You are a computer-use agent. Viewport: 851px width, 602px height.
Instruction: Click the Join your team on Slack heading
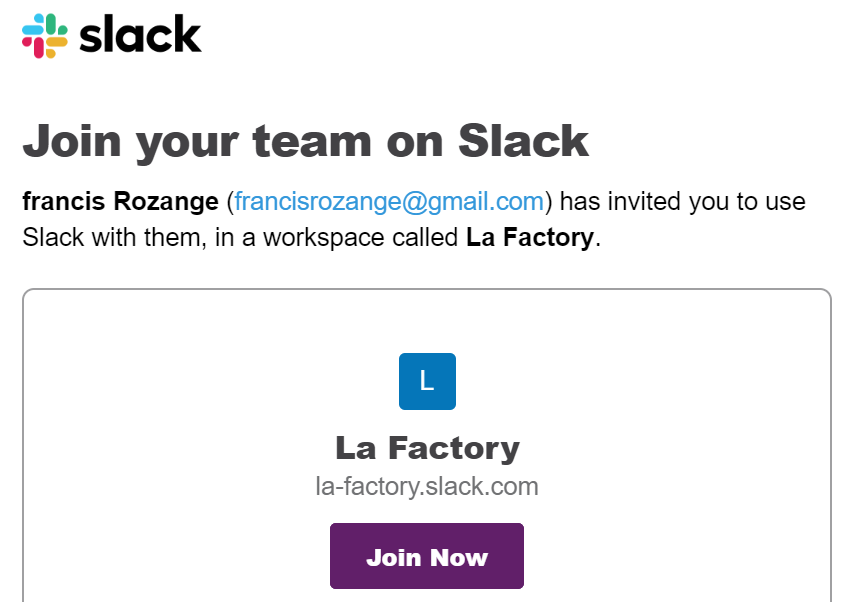306,142
